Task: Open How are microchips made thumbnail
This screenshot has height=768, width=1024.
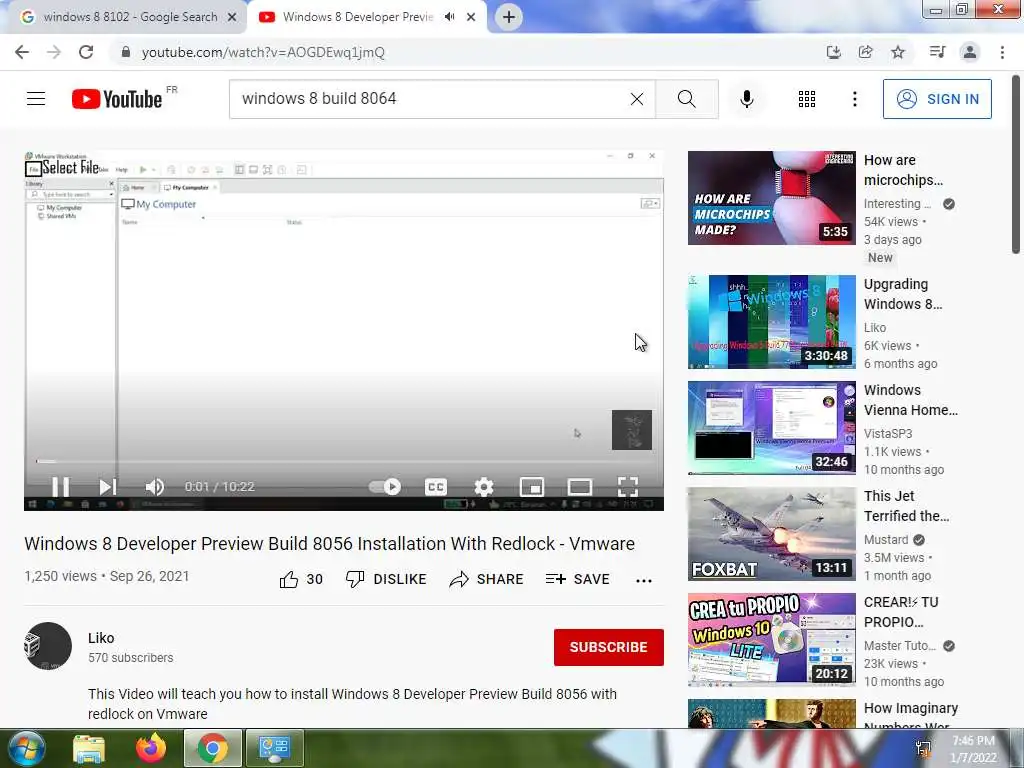Action: [x=771, y=198]
